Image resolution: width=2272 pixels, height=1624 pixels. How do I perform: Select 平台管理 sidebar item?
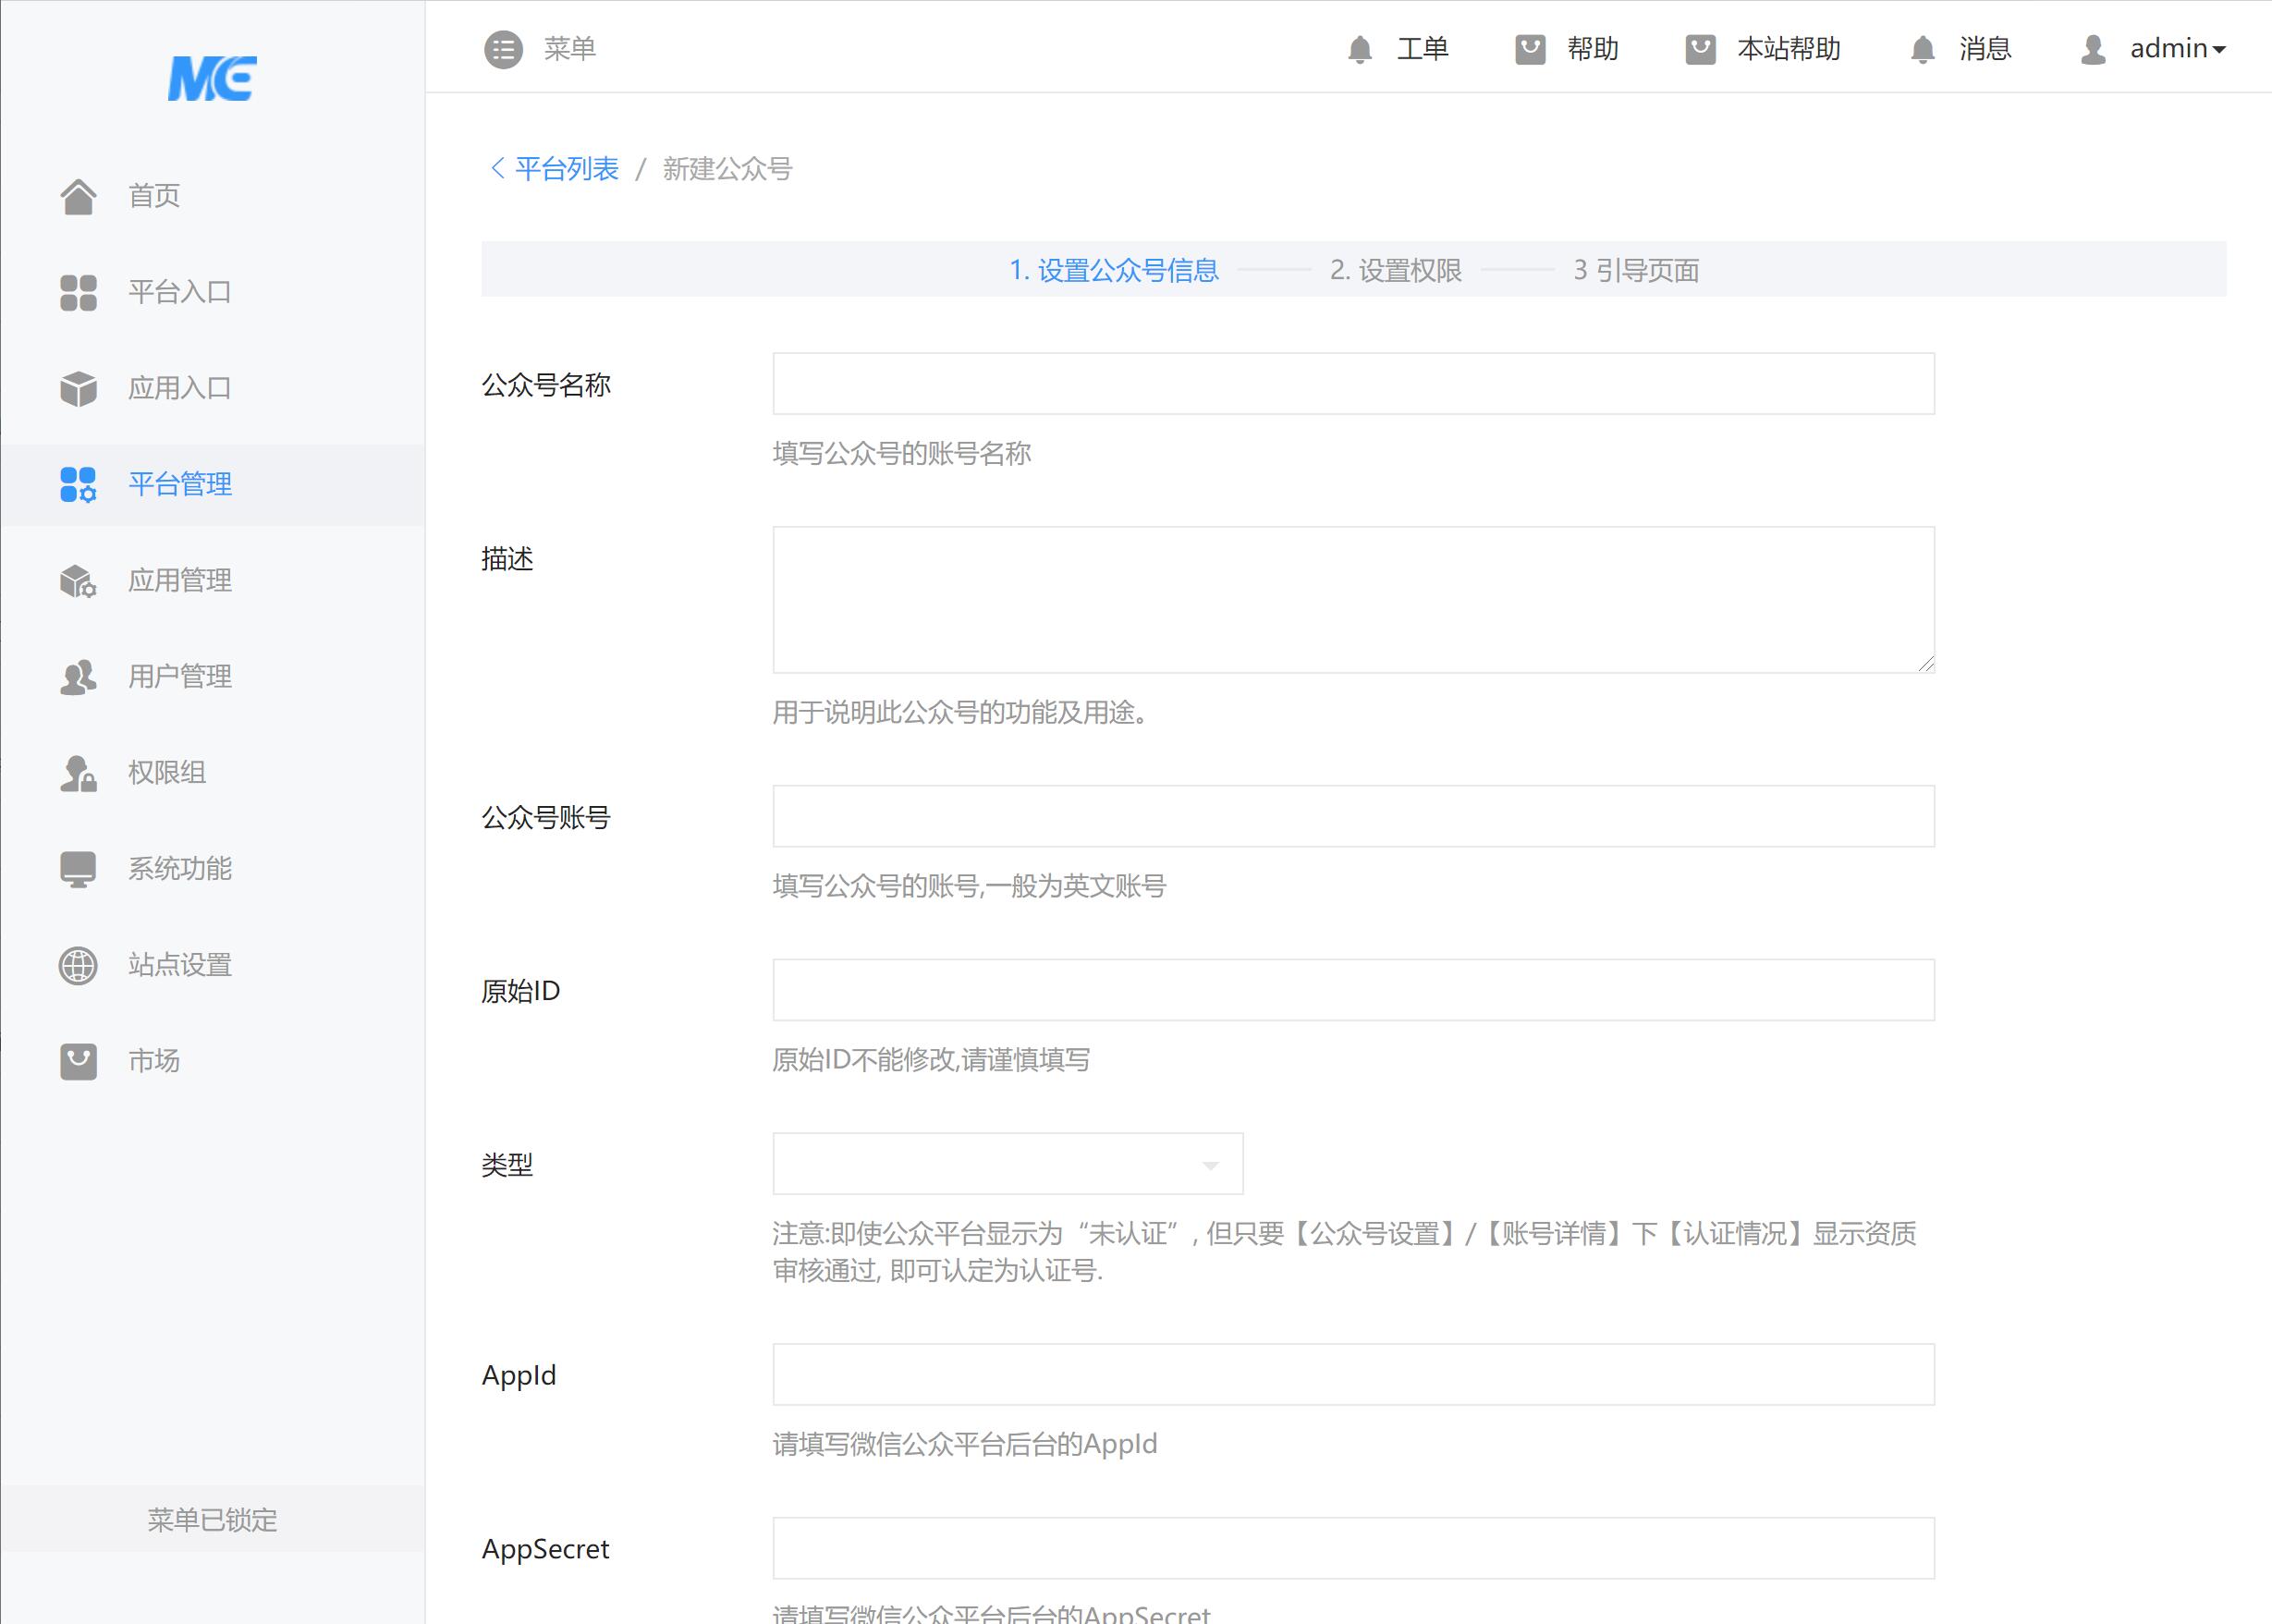point(212,484)
